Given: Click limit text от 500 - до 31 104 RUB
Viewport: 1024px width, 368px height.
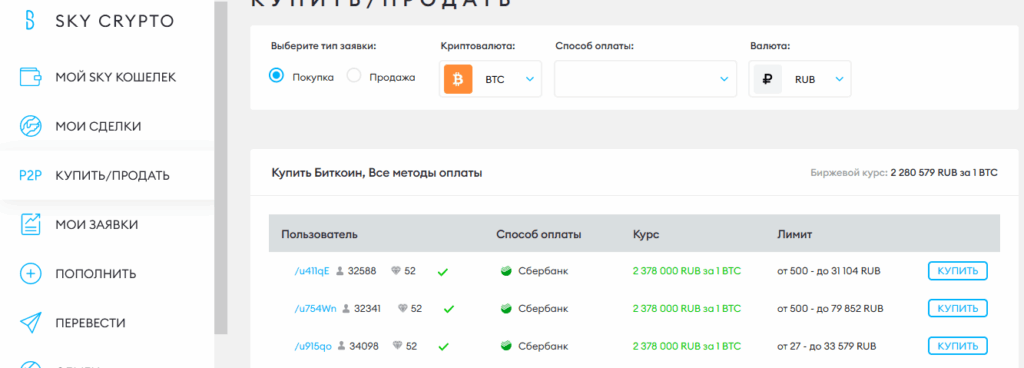Looking at the screenshot, I should [x=828, y=271].
